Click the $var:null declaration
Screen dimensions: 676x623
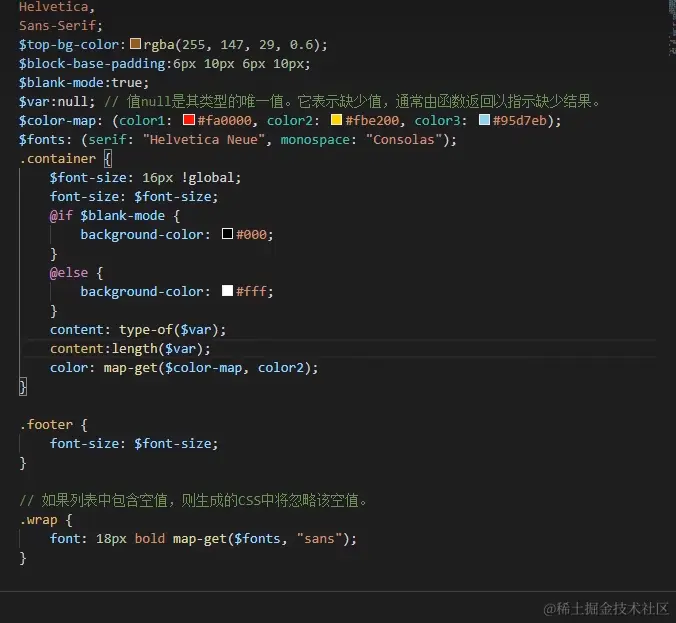click(56, 102)
